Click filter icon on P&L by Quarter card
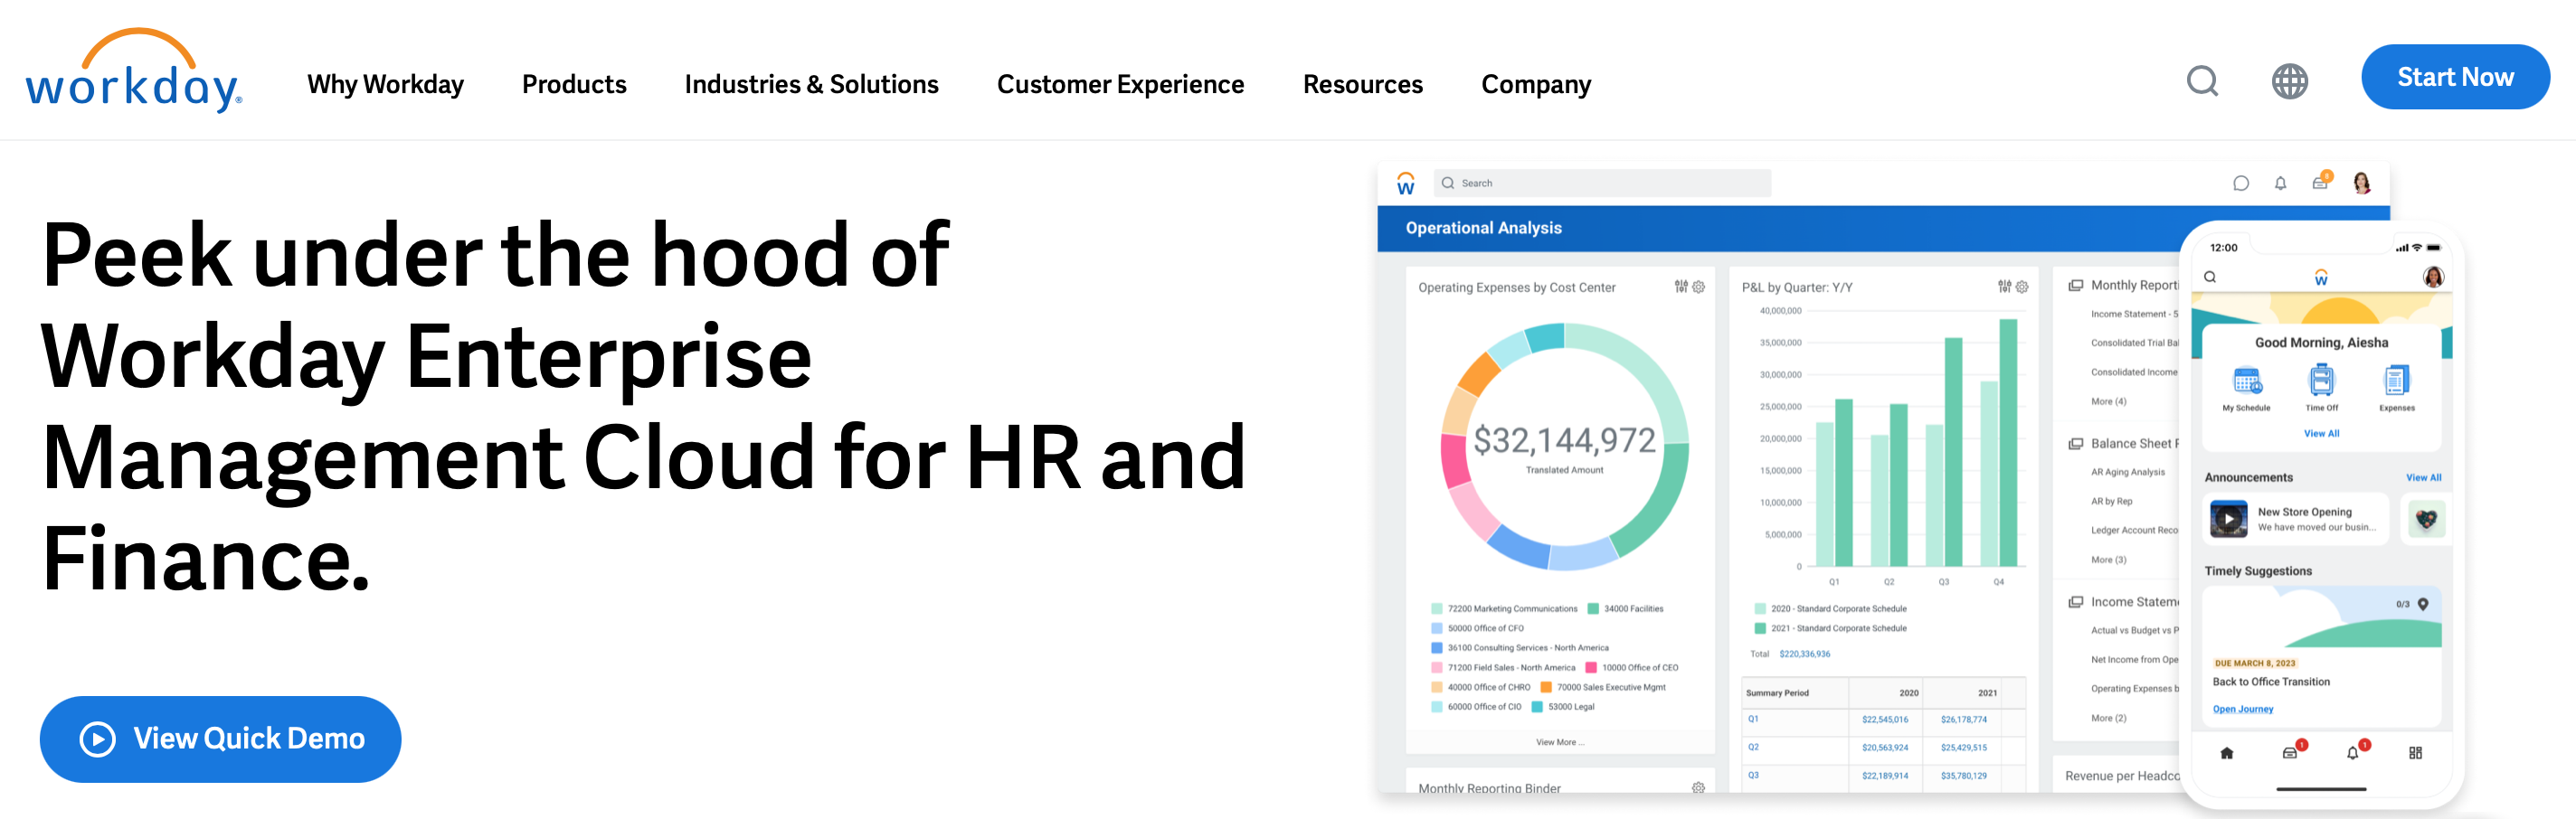Screen dimensions: 2576x819 coord(2004,287)
